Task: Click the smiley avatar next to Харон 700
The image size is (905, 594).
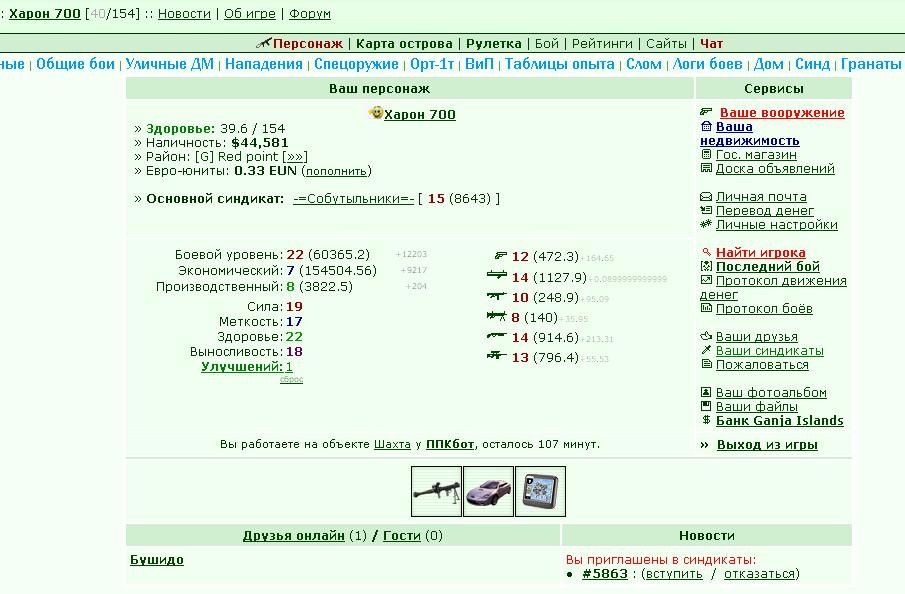Action: (x=376, y=113)
